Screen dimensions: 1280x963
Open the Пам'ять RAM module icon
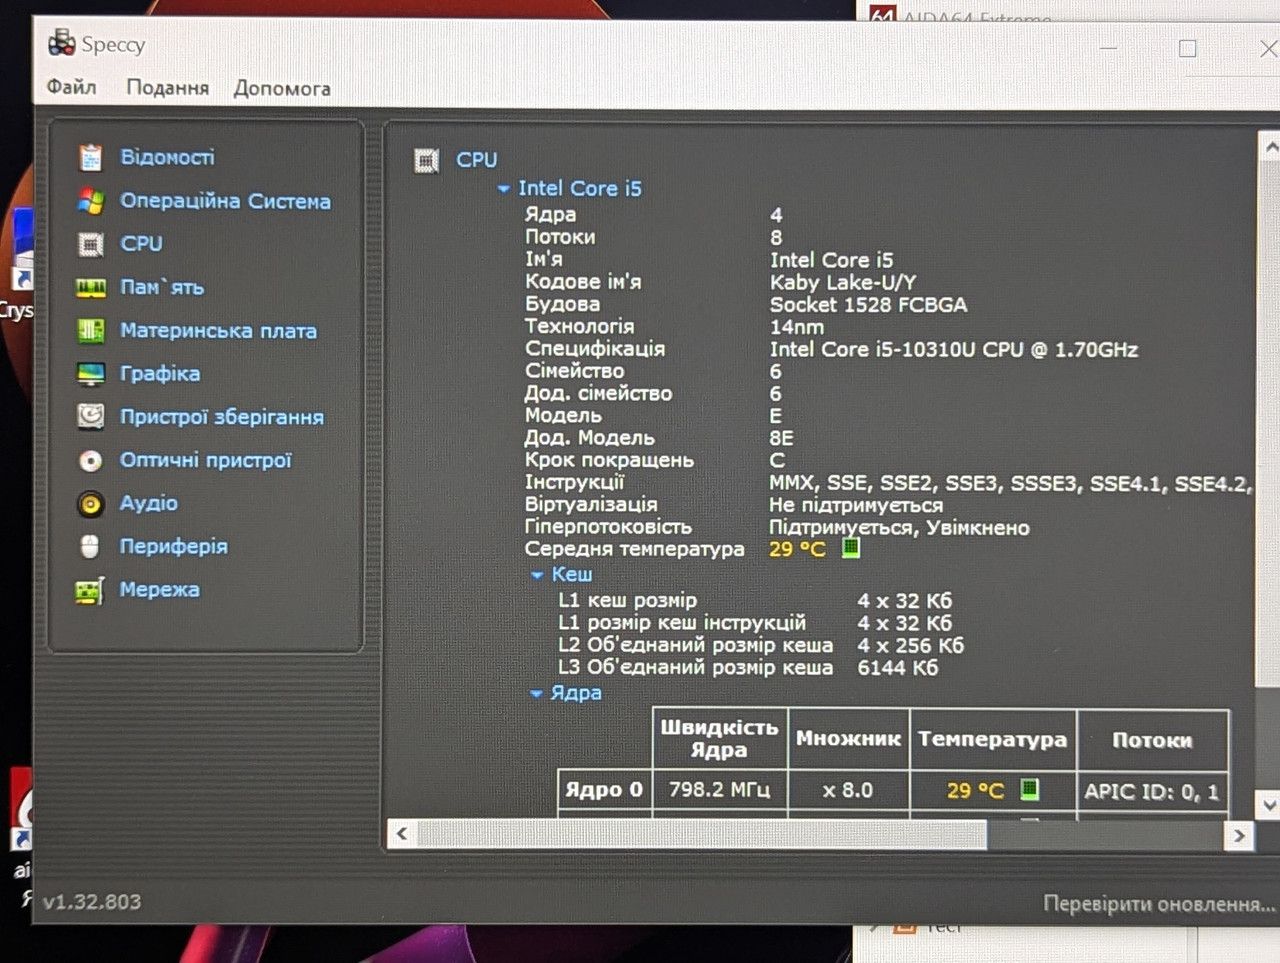coord(90,288)
